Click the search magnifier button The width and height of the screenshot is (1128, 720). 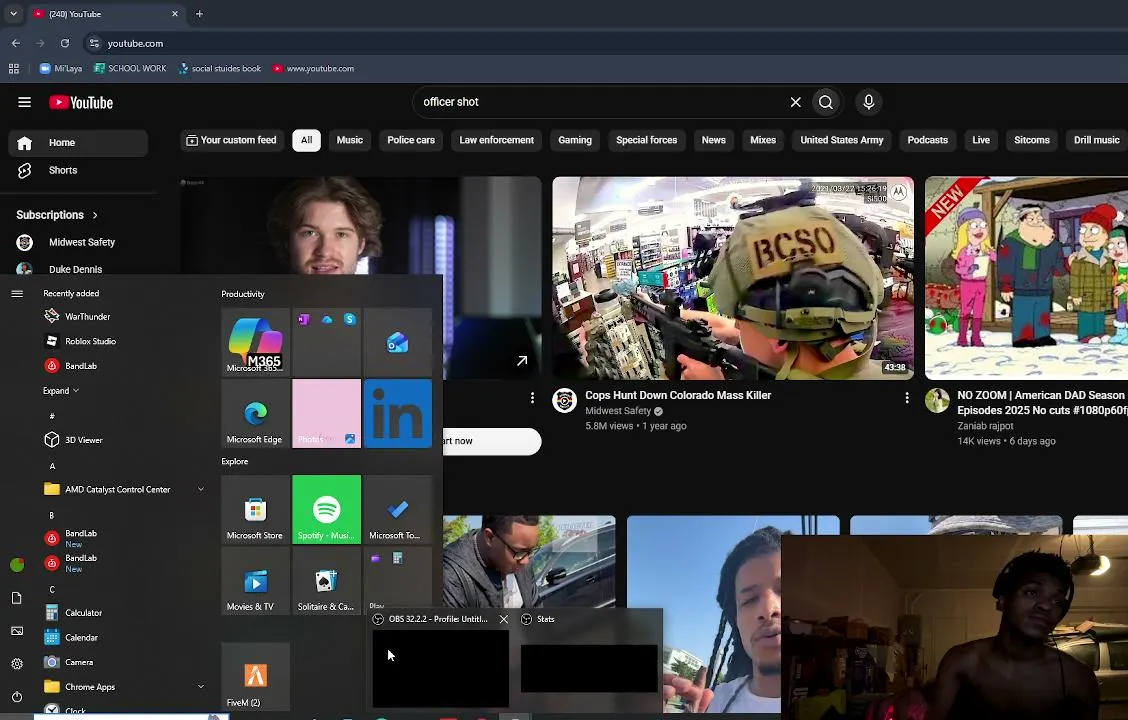point(826,102)
